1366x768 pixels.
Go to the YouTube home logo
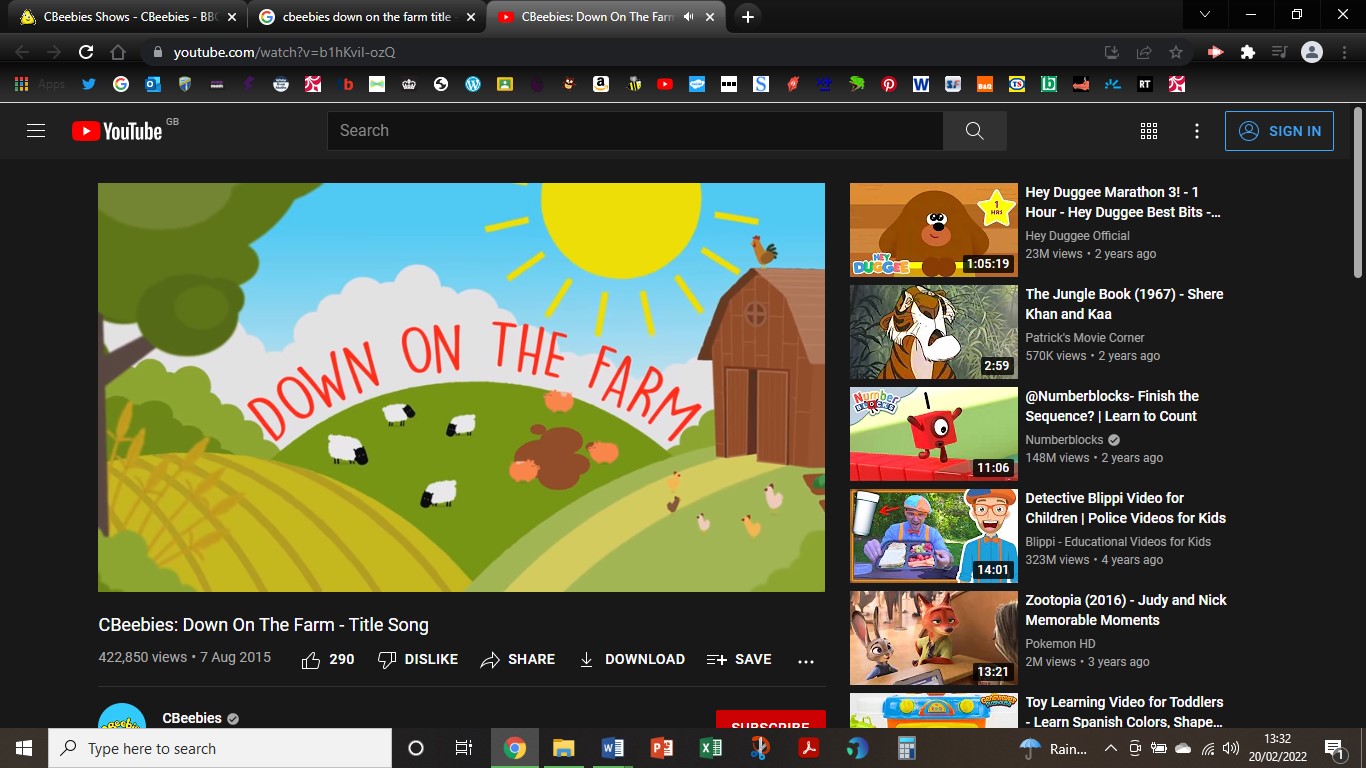pos(117,131)
